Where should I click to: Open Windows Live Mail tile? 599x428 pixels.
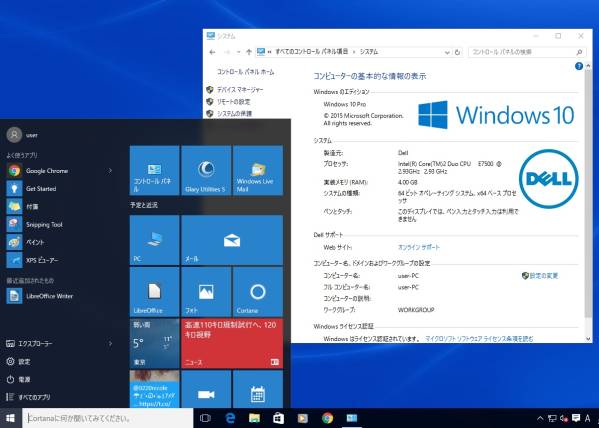pos(258,170)
